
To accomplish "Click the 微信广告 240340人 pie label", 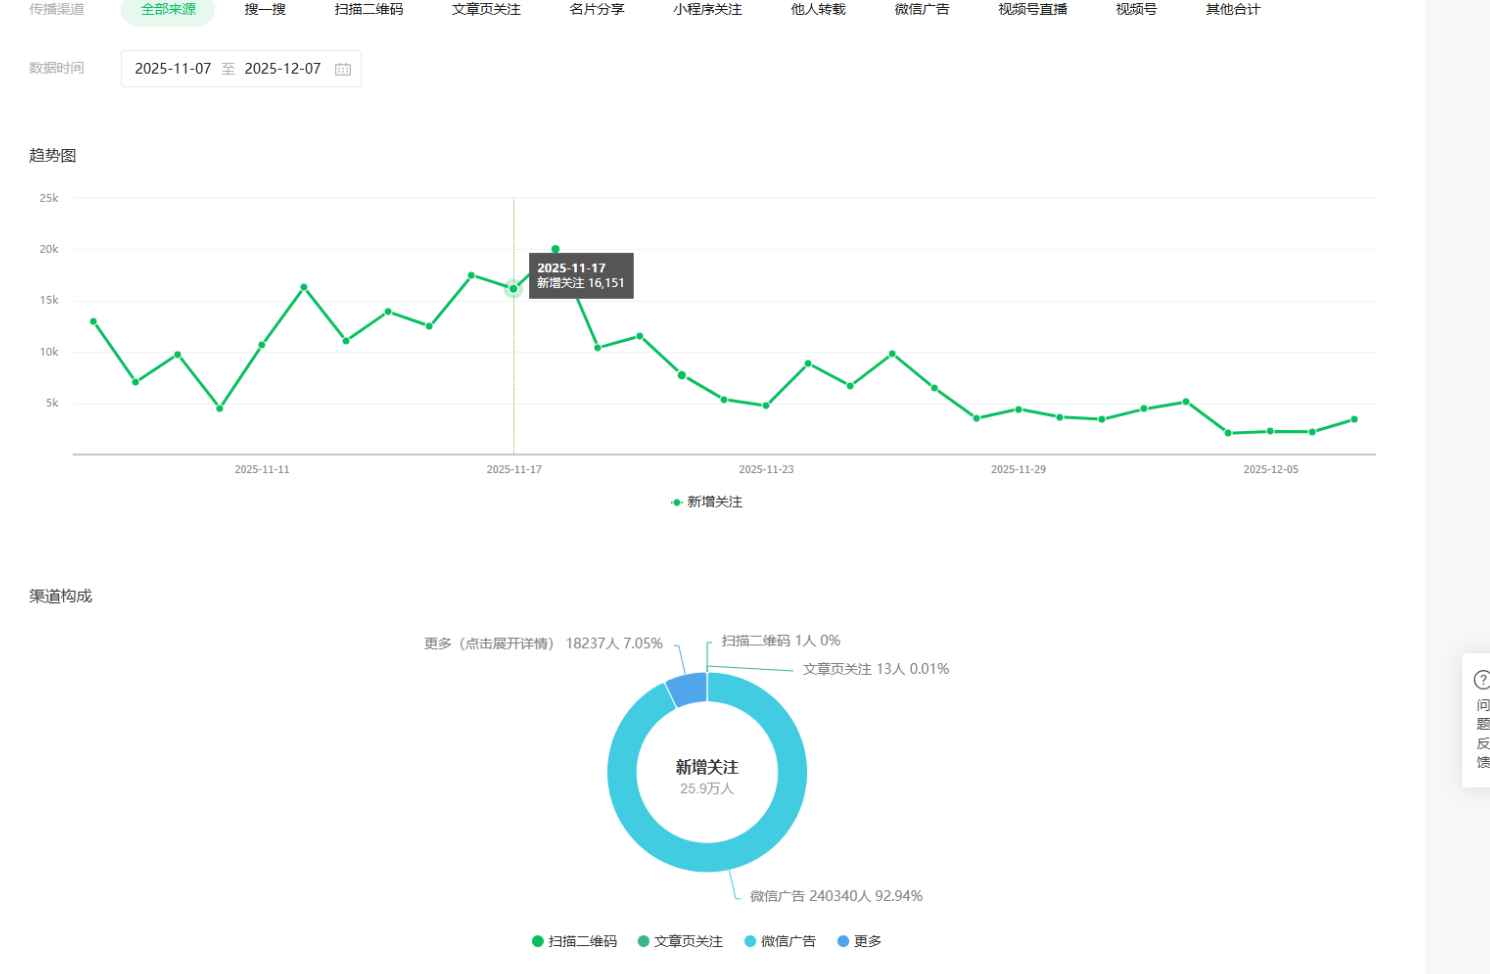I will (x=836, y=896).
